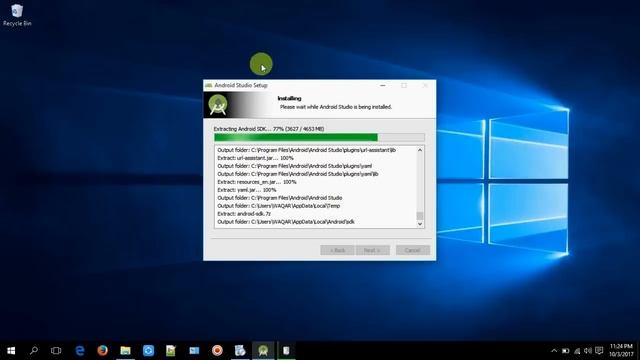Click the Windows Start button
The width and height of the screenshot is (640, 360).
11,351
